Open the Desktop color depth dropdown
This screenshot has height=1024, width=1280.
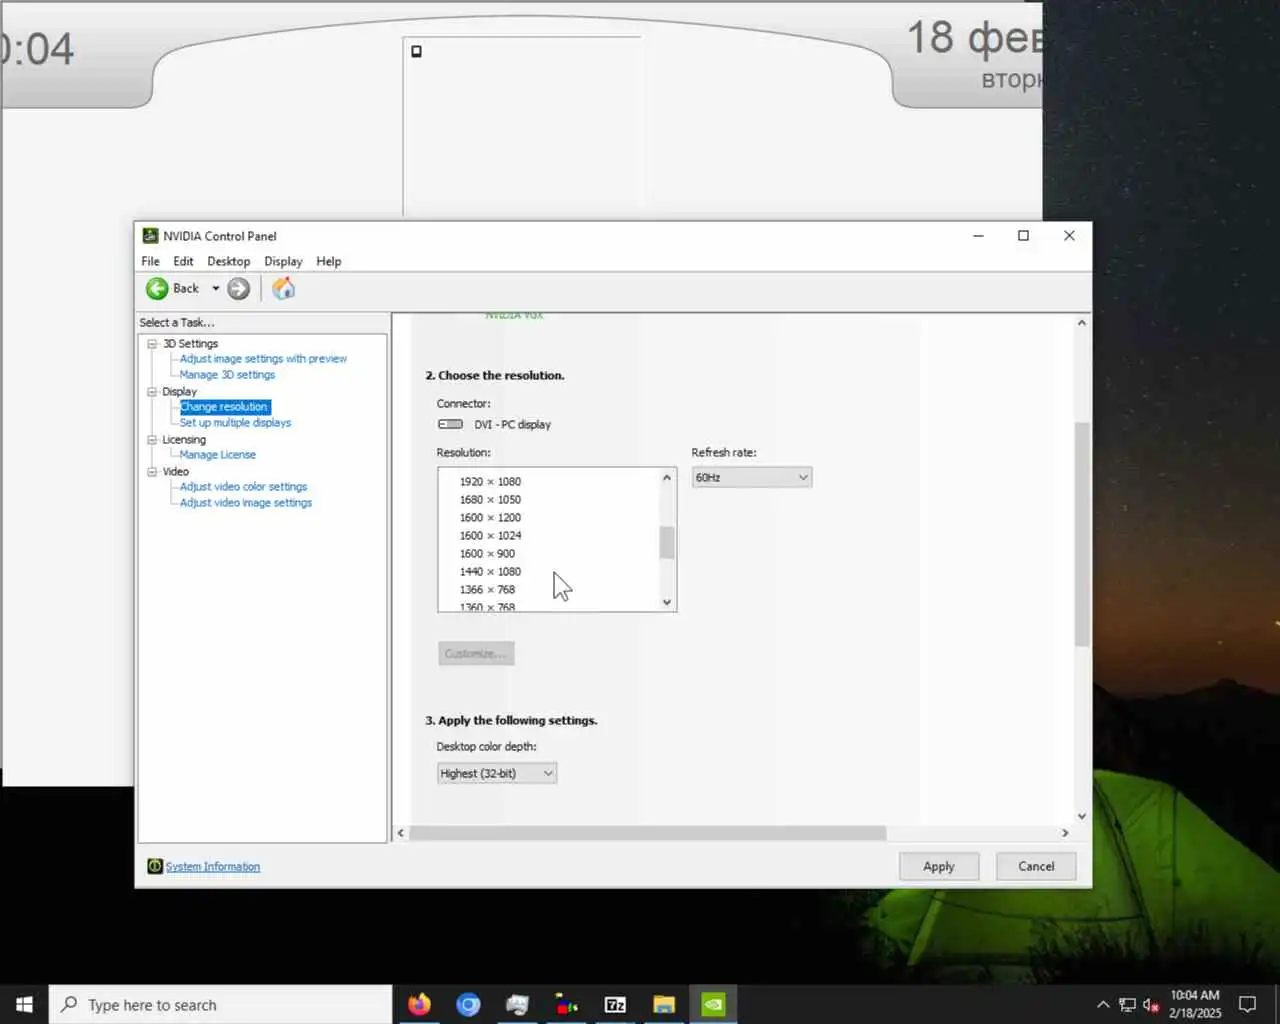[496, 773]
